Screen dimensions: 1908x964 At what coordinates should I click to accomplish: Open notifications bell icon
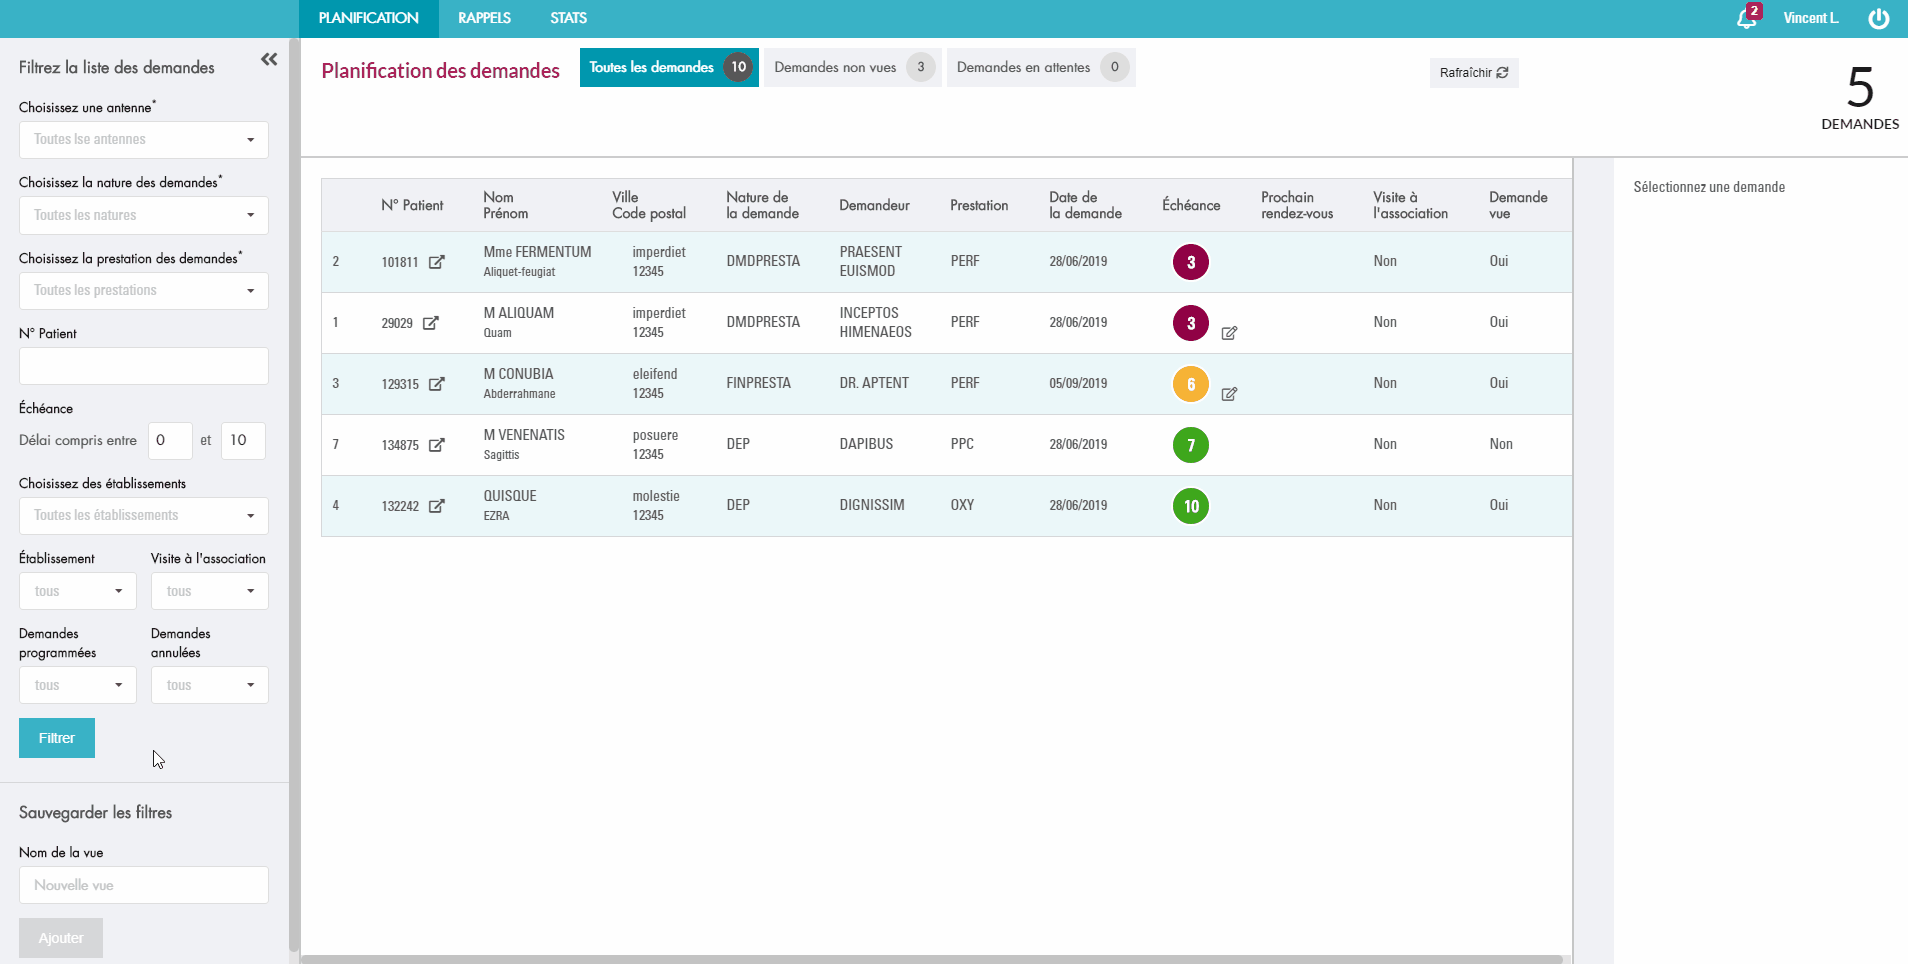(1746, 18)
